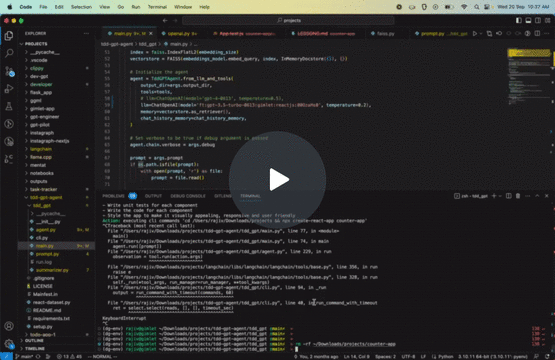The image size is (555, 360).
Task: Expand the flask_app folder
Action: 56,92
